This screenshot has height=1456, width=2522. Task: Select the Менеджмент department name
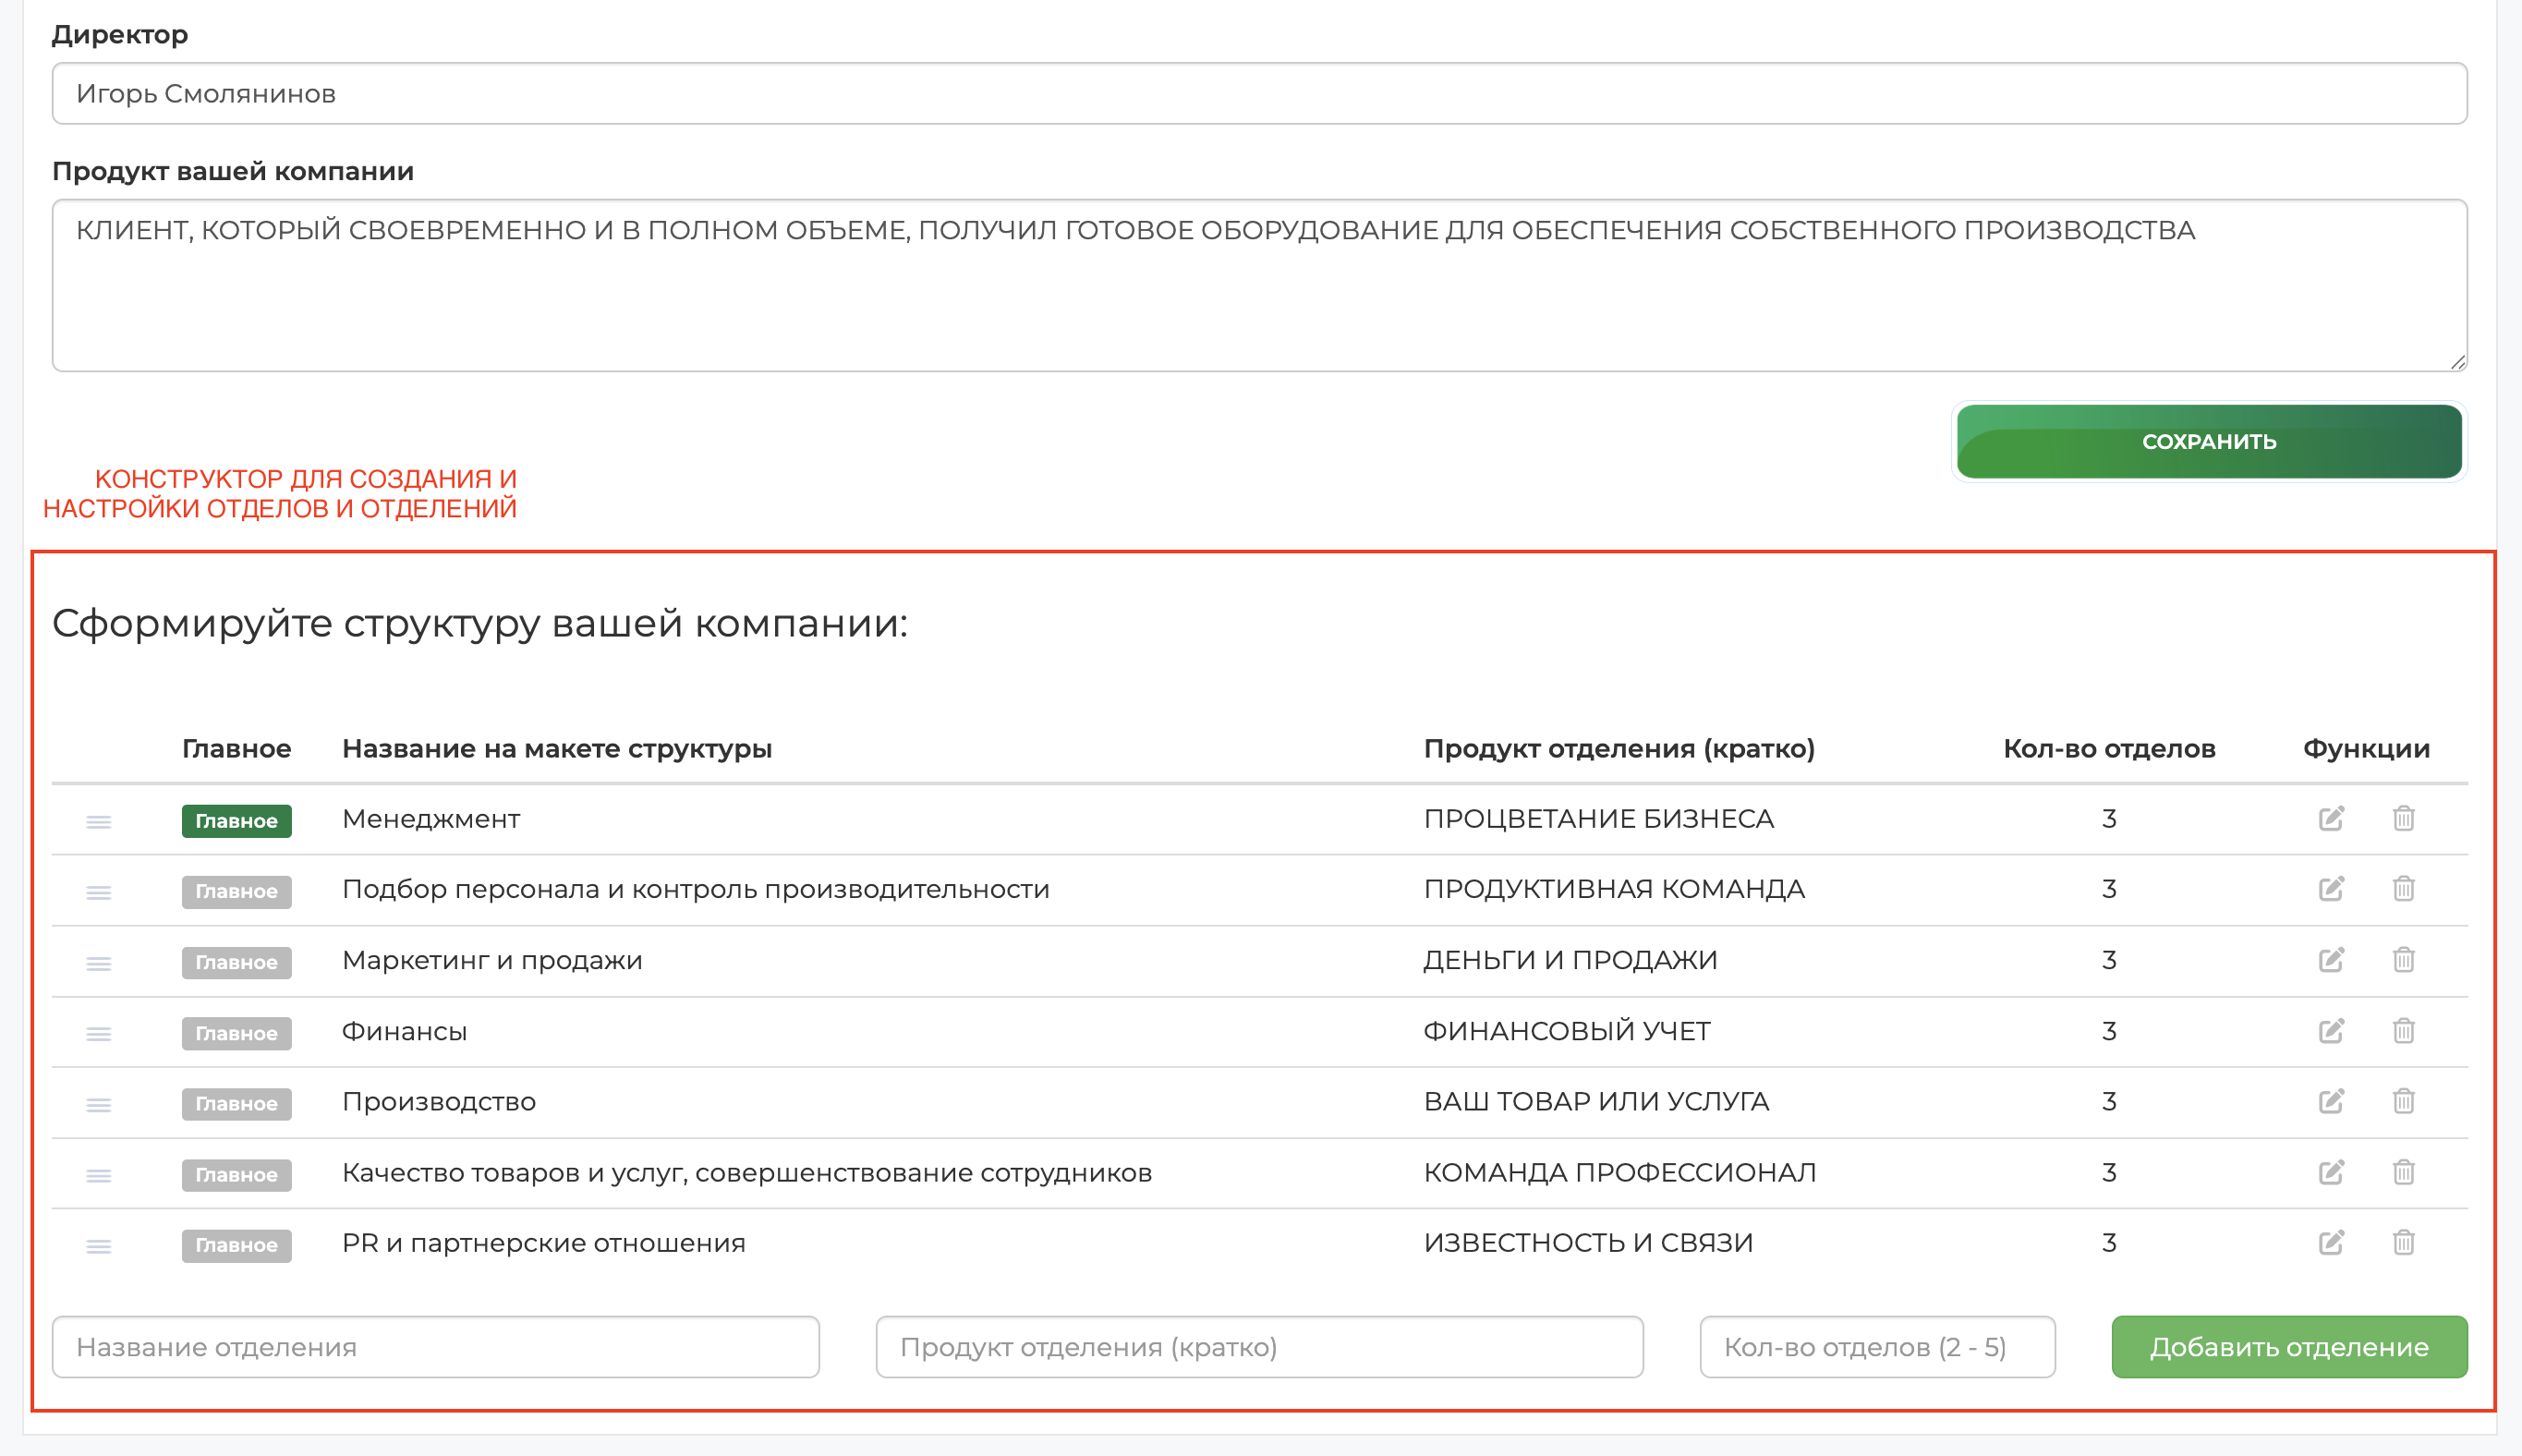[431, 819]
